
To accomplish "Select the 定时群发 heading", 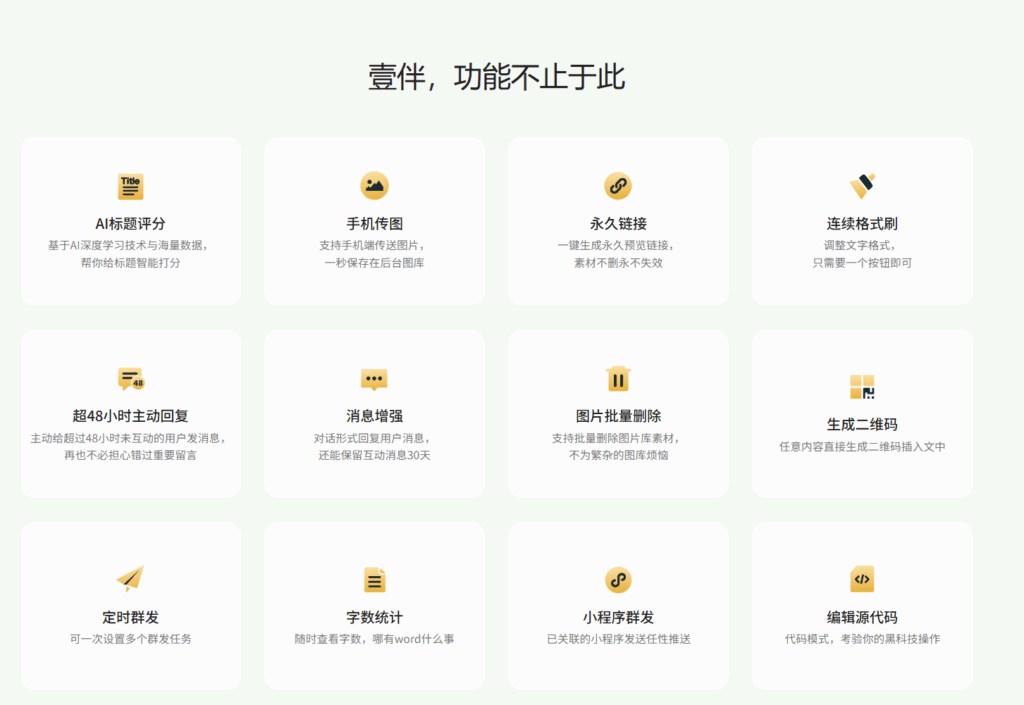I will click(131, 618).
